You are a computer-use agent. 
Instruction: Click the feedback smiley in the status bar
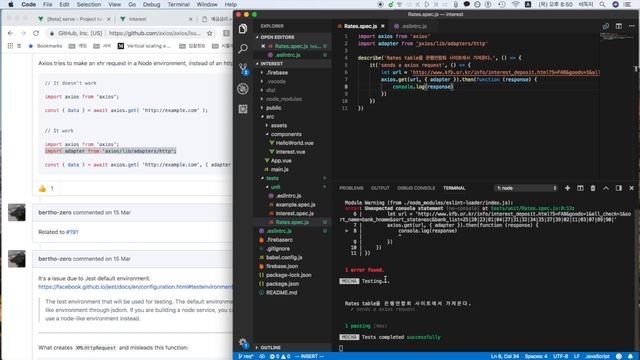619,356
